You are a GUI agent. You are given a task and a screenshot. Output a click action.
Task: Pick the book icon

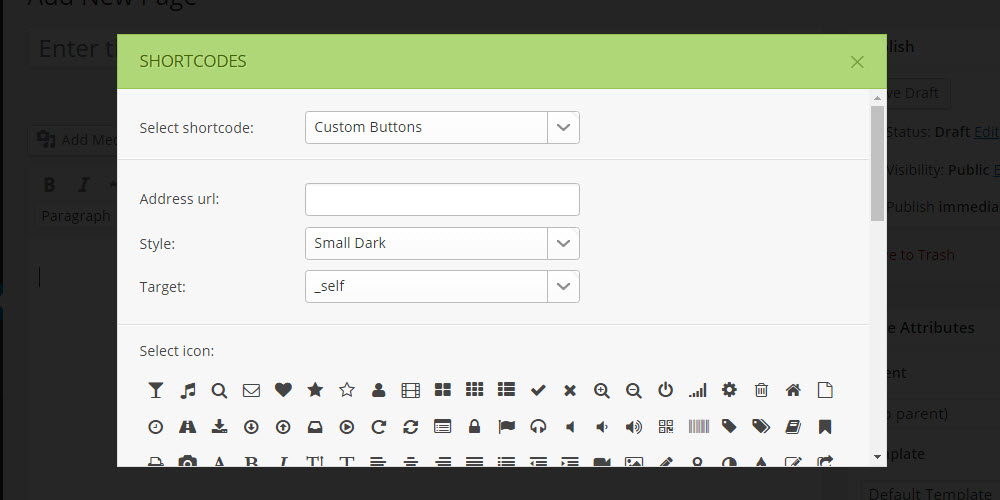pos(793,427)
